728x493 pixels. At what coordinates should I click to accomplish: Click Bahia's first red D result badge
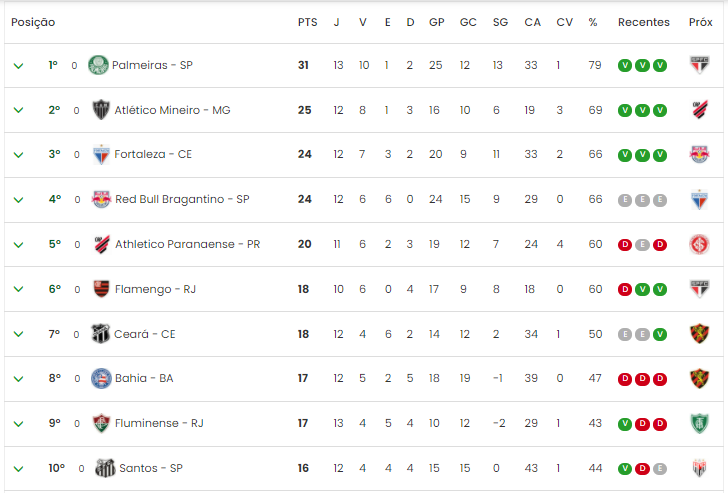pos(625,379)
